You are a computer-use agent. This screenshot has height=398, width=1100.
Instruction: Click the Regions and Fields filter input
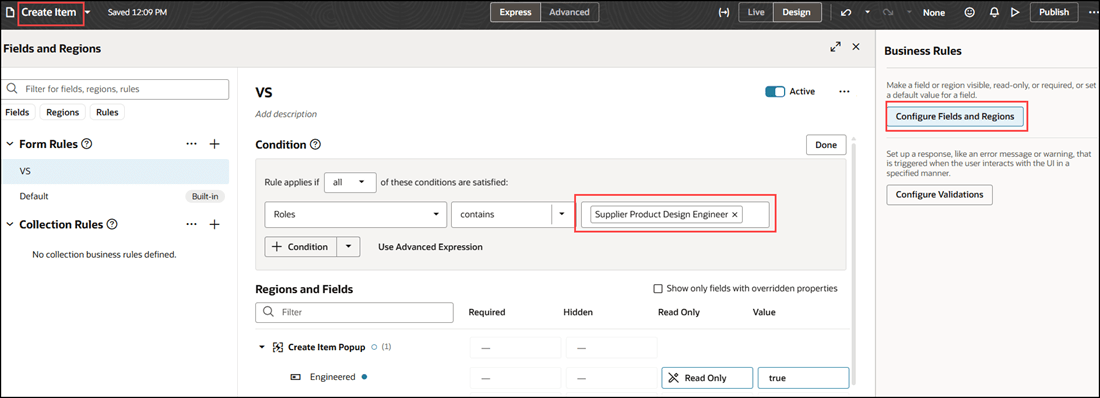point(354,312)
